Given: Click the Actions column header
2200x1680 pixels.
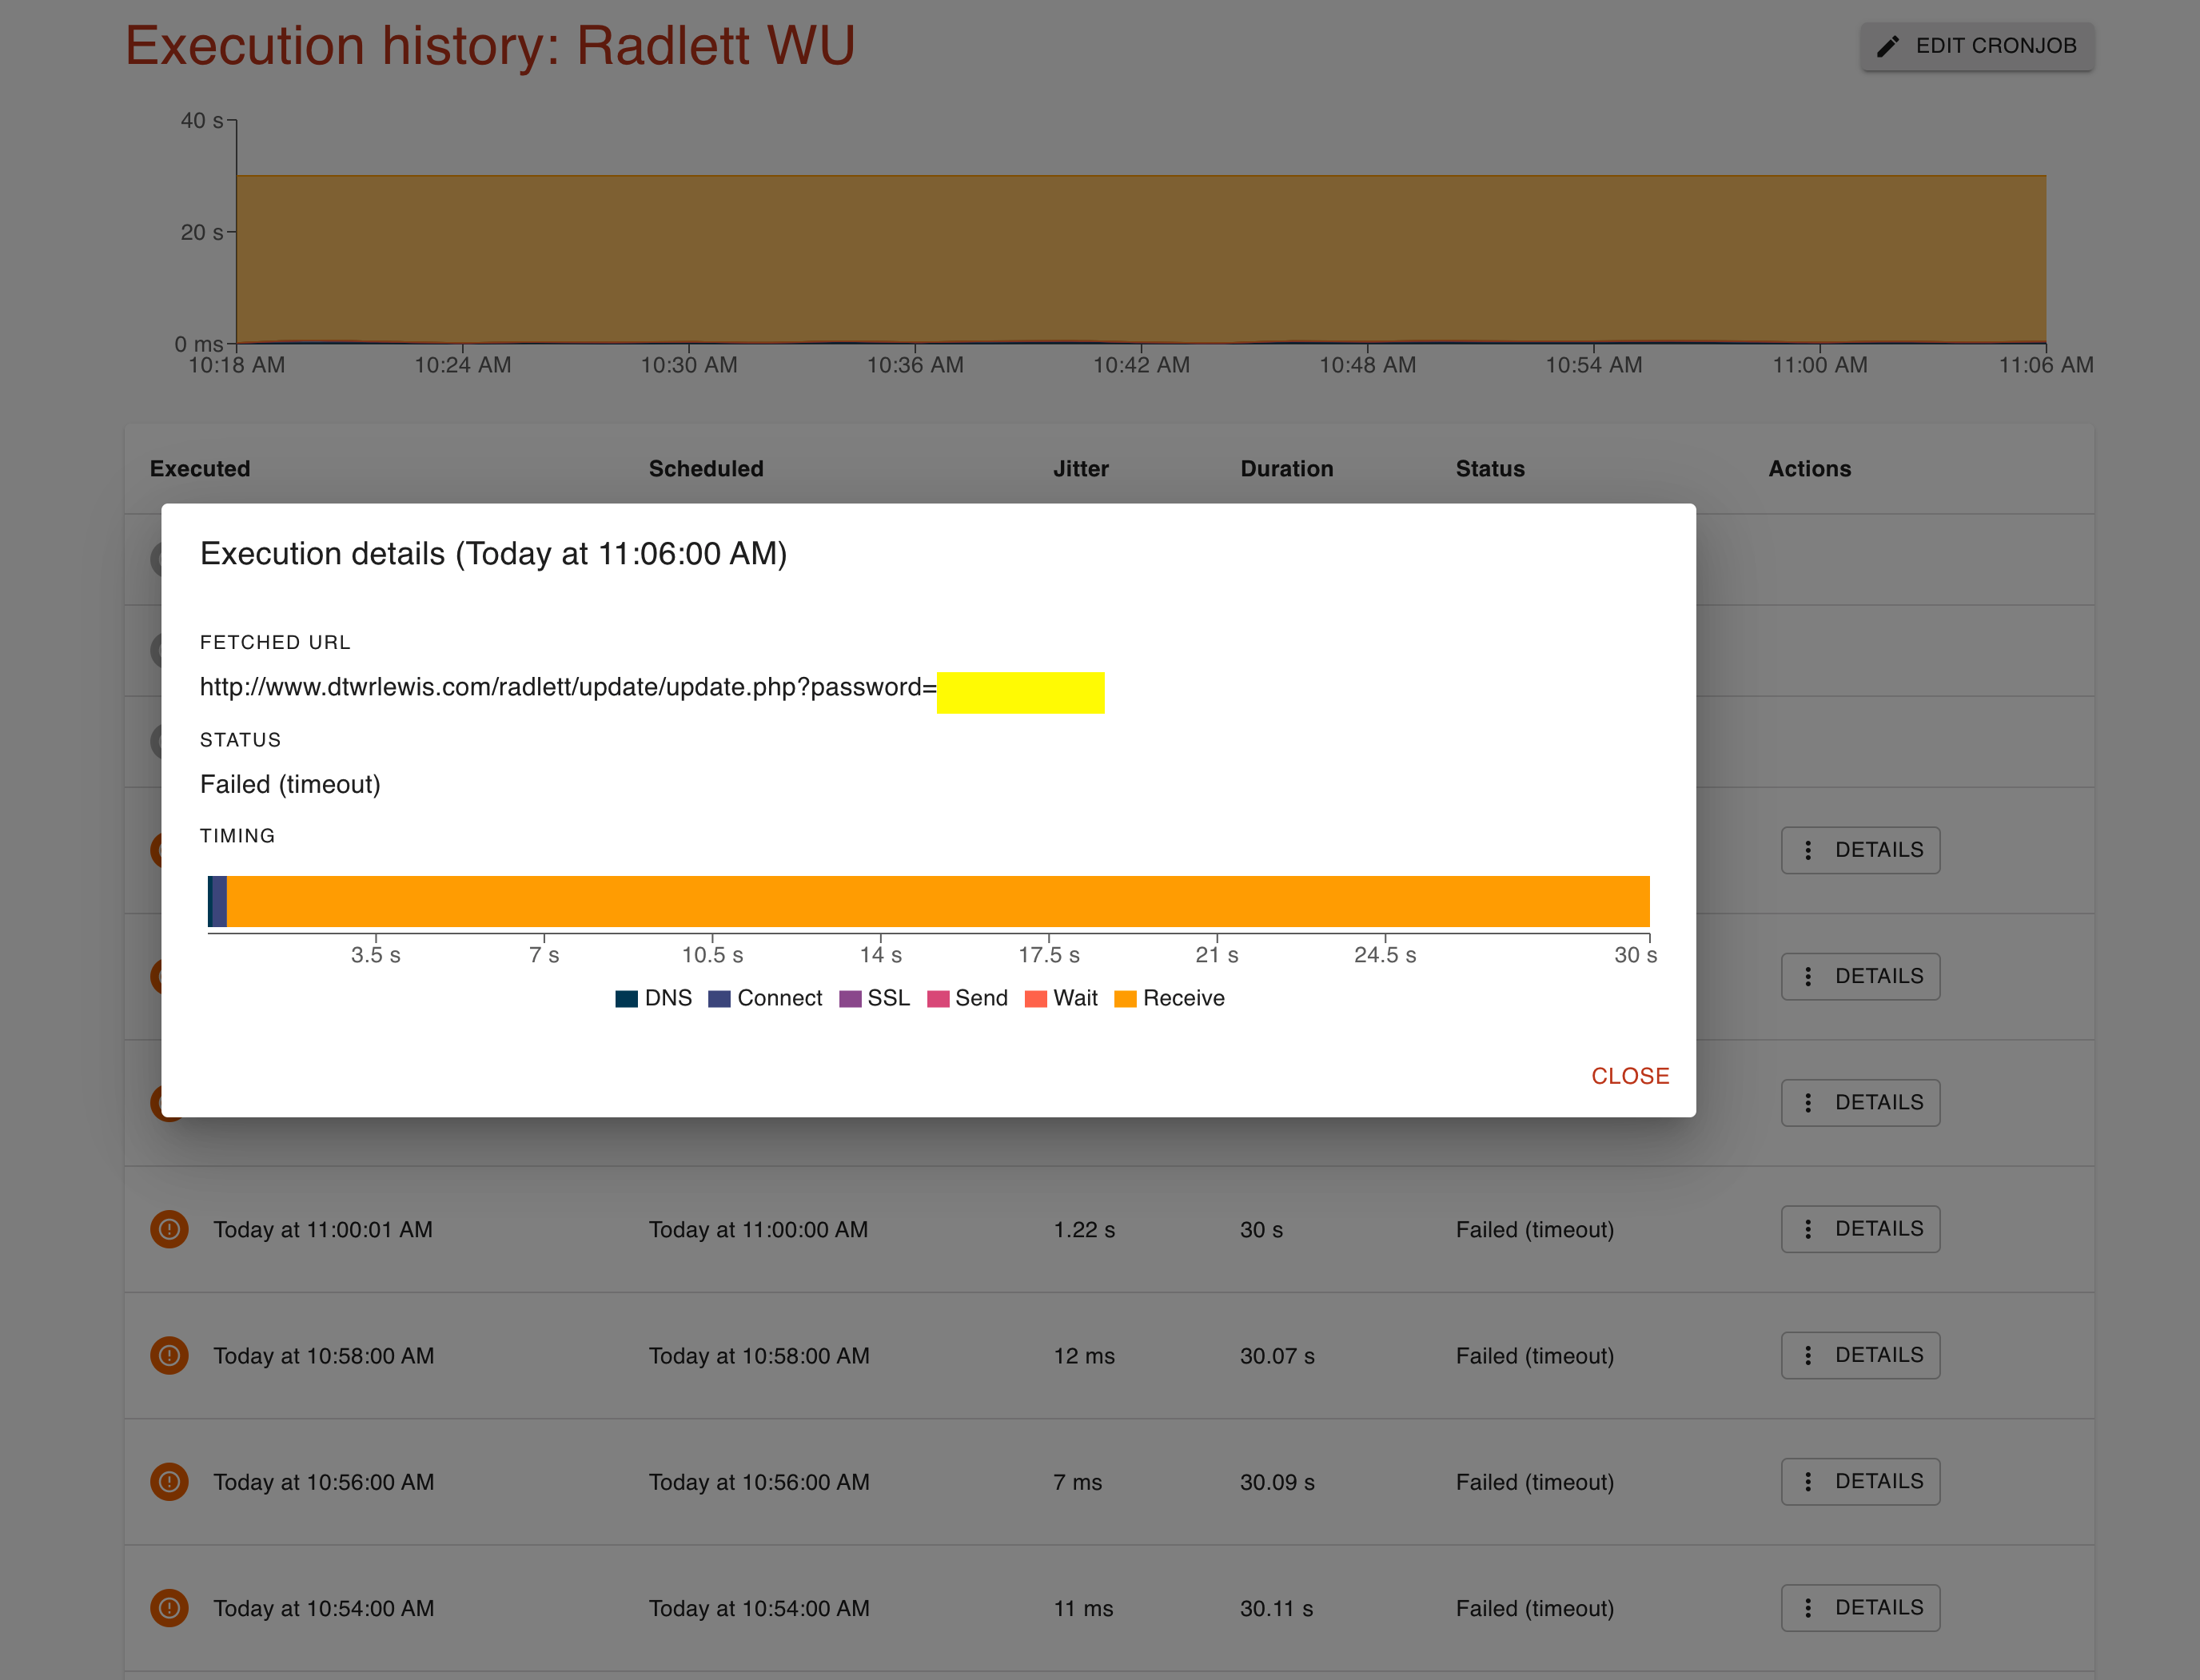Looking at the screenshot, I should click(x=1810, y=469).
